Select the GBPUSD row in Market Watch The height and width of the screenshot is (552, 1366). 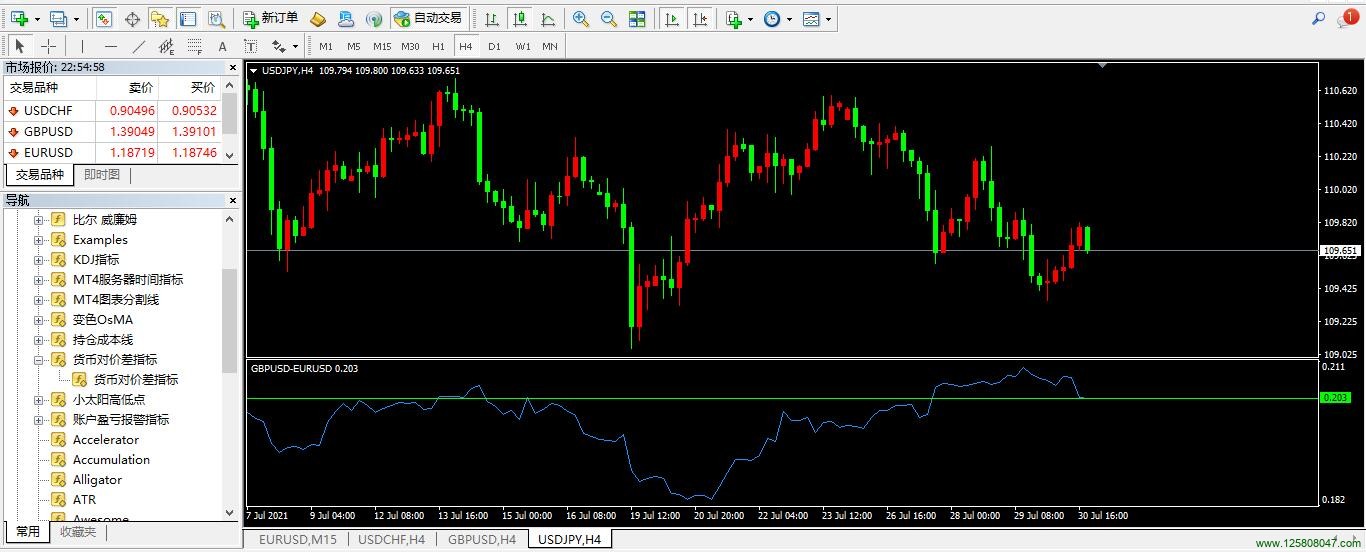click(x=111, y=132)
